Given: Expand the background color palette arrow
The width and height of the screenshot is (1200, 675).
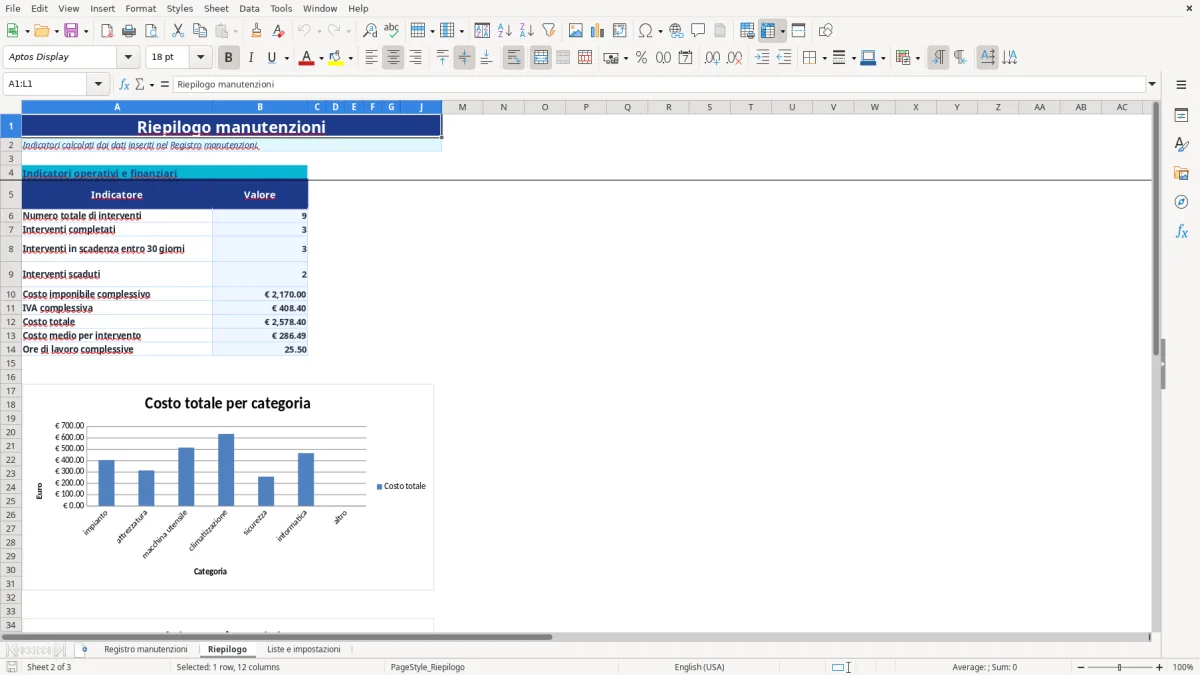Looking at the screenshot, I should tap(350, 58).
